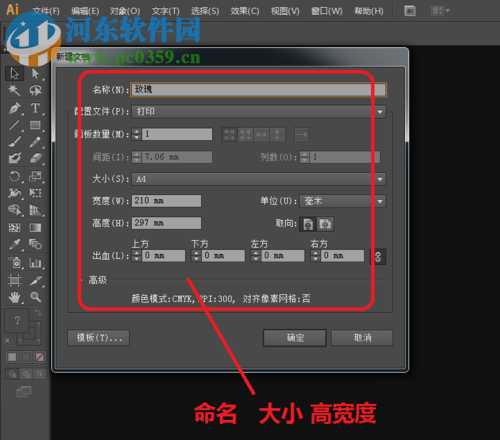Select the Symbol Sprayer tool
The height and width of the screenshot is (440, 500).
(15, 263)
